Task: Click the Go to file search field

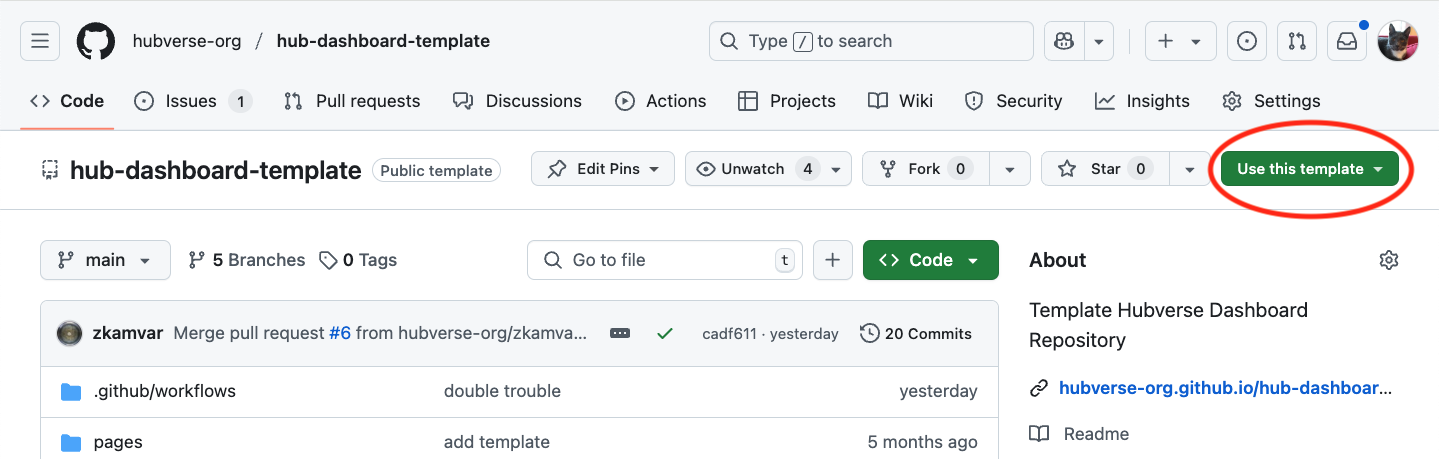Action: point(666,260)
